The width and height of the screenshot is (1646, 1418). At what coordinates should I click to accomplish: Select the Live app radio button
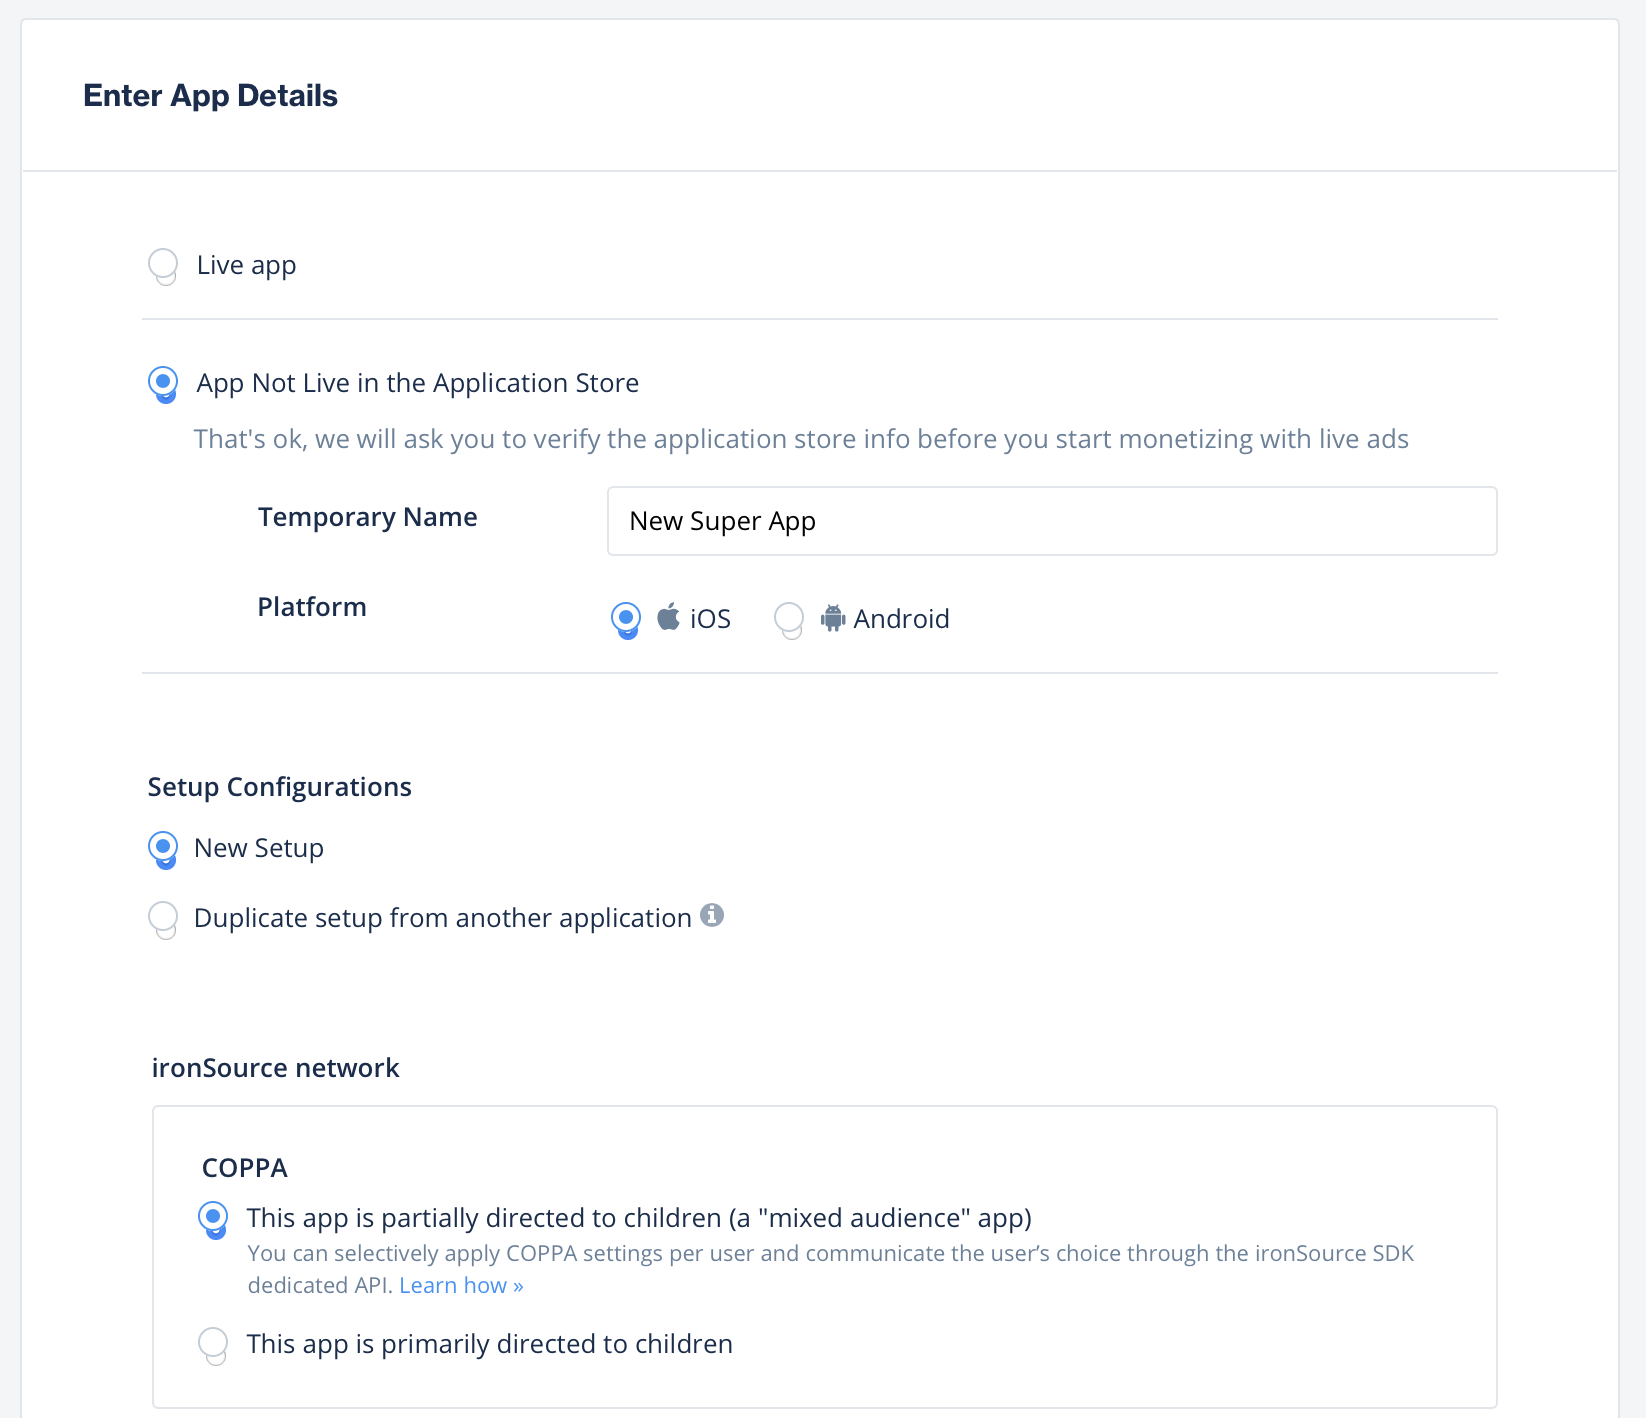click(x=163, y=264)
